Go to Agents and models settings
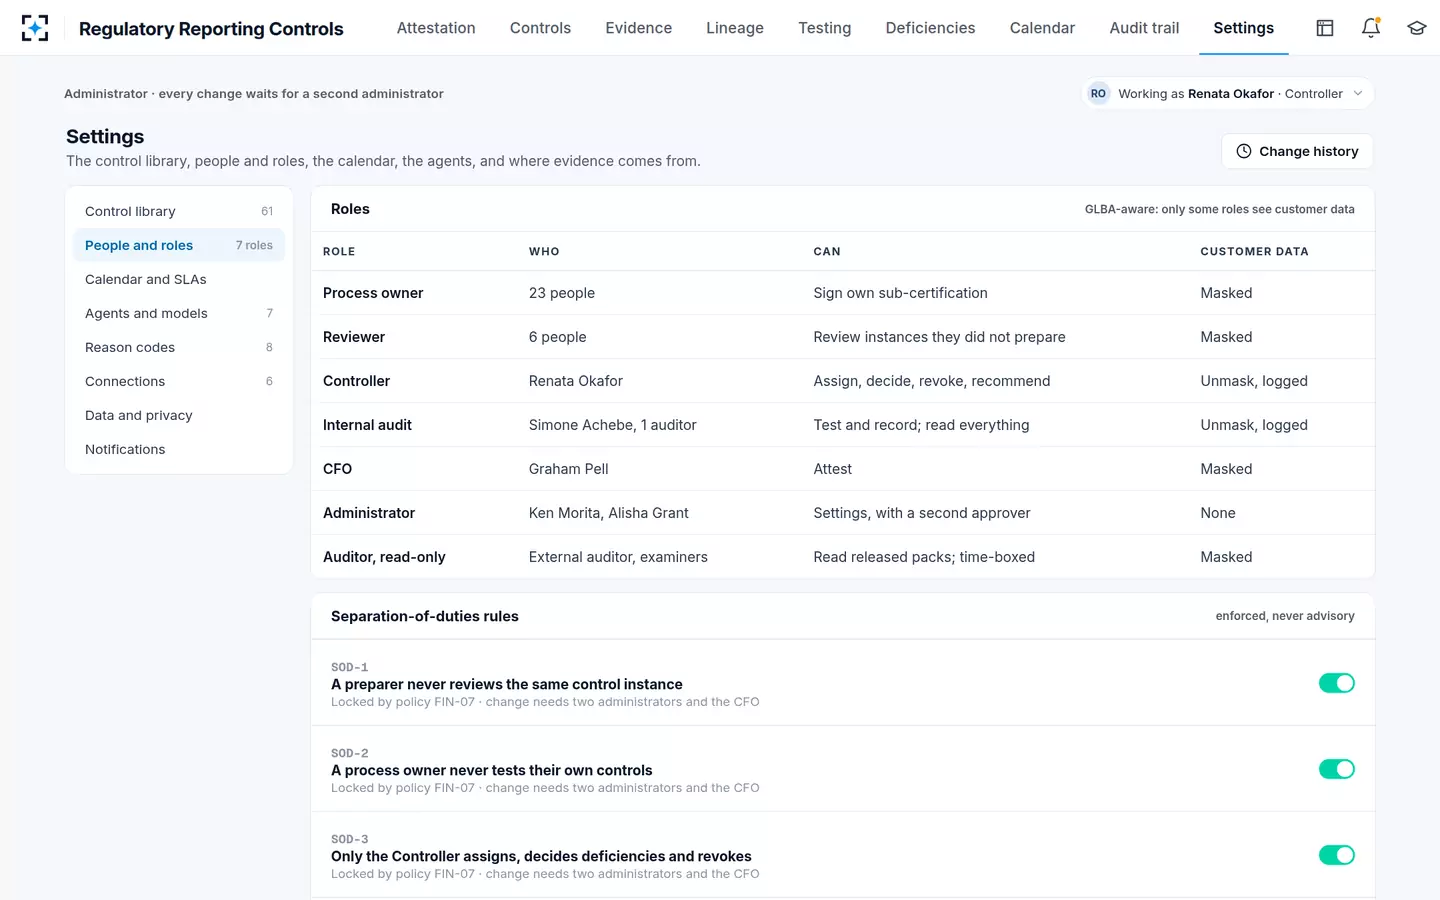This screenshot has height=900, width=1440. tap(179, 313)
